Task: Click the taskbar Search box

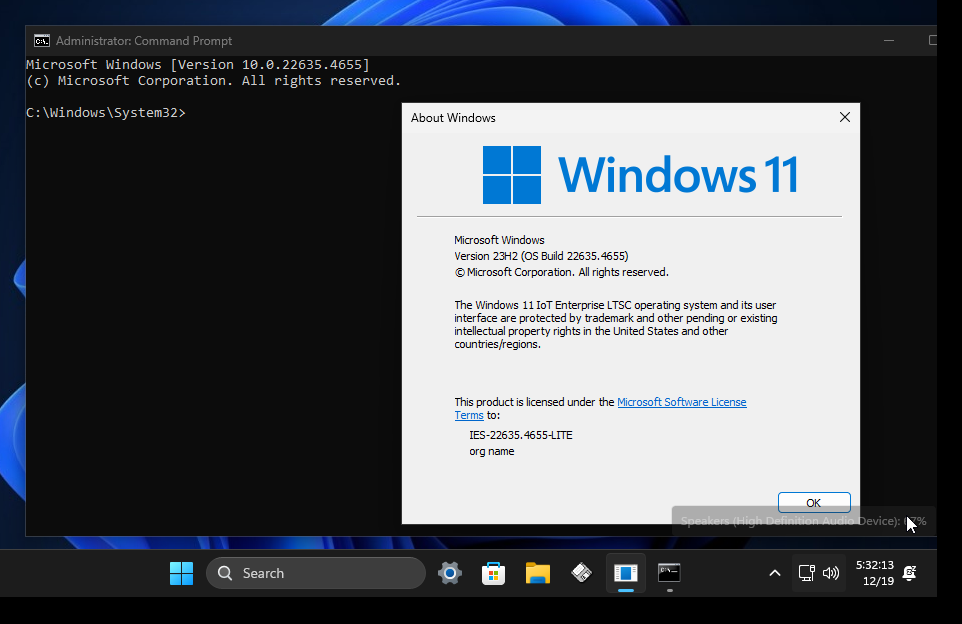Action: click(x=316, y=573)
